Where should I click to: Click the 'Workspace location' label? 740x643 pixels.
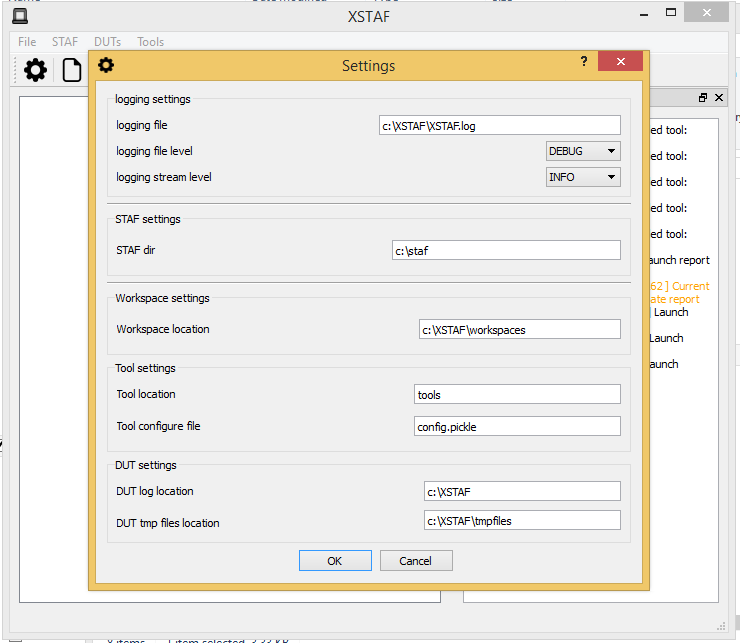pyautogui.click(x=163, y=329)
